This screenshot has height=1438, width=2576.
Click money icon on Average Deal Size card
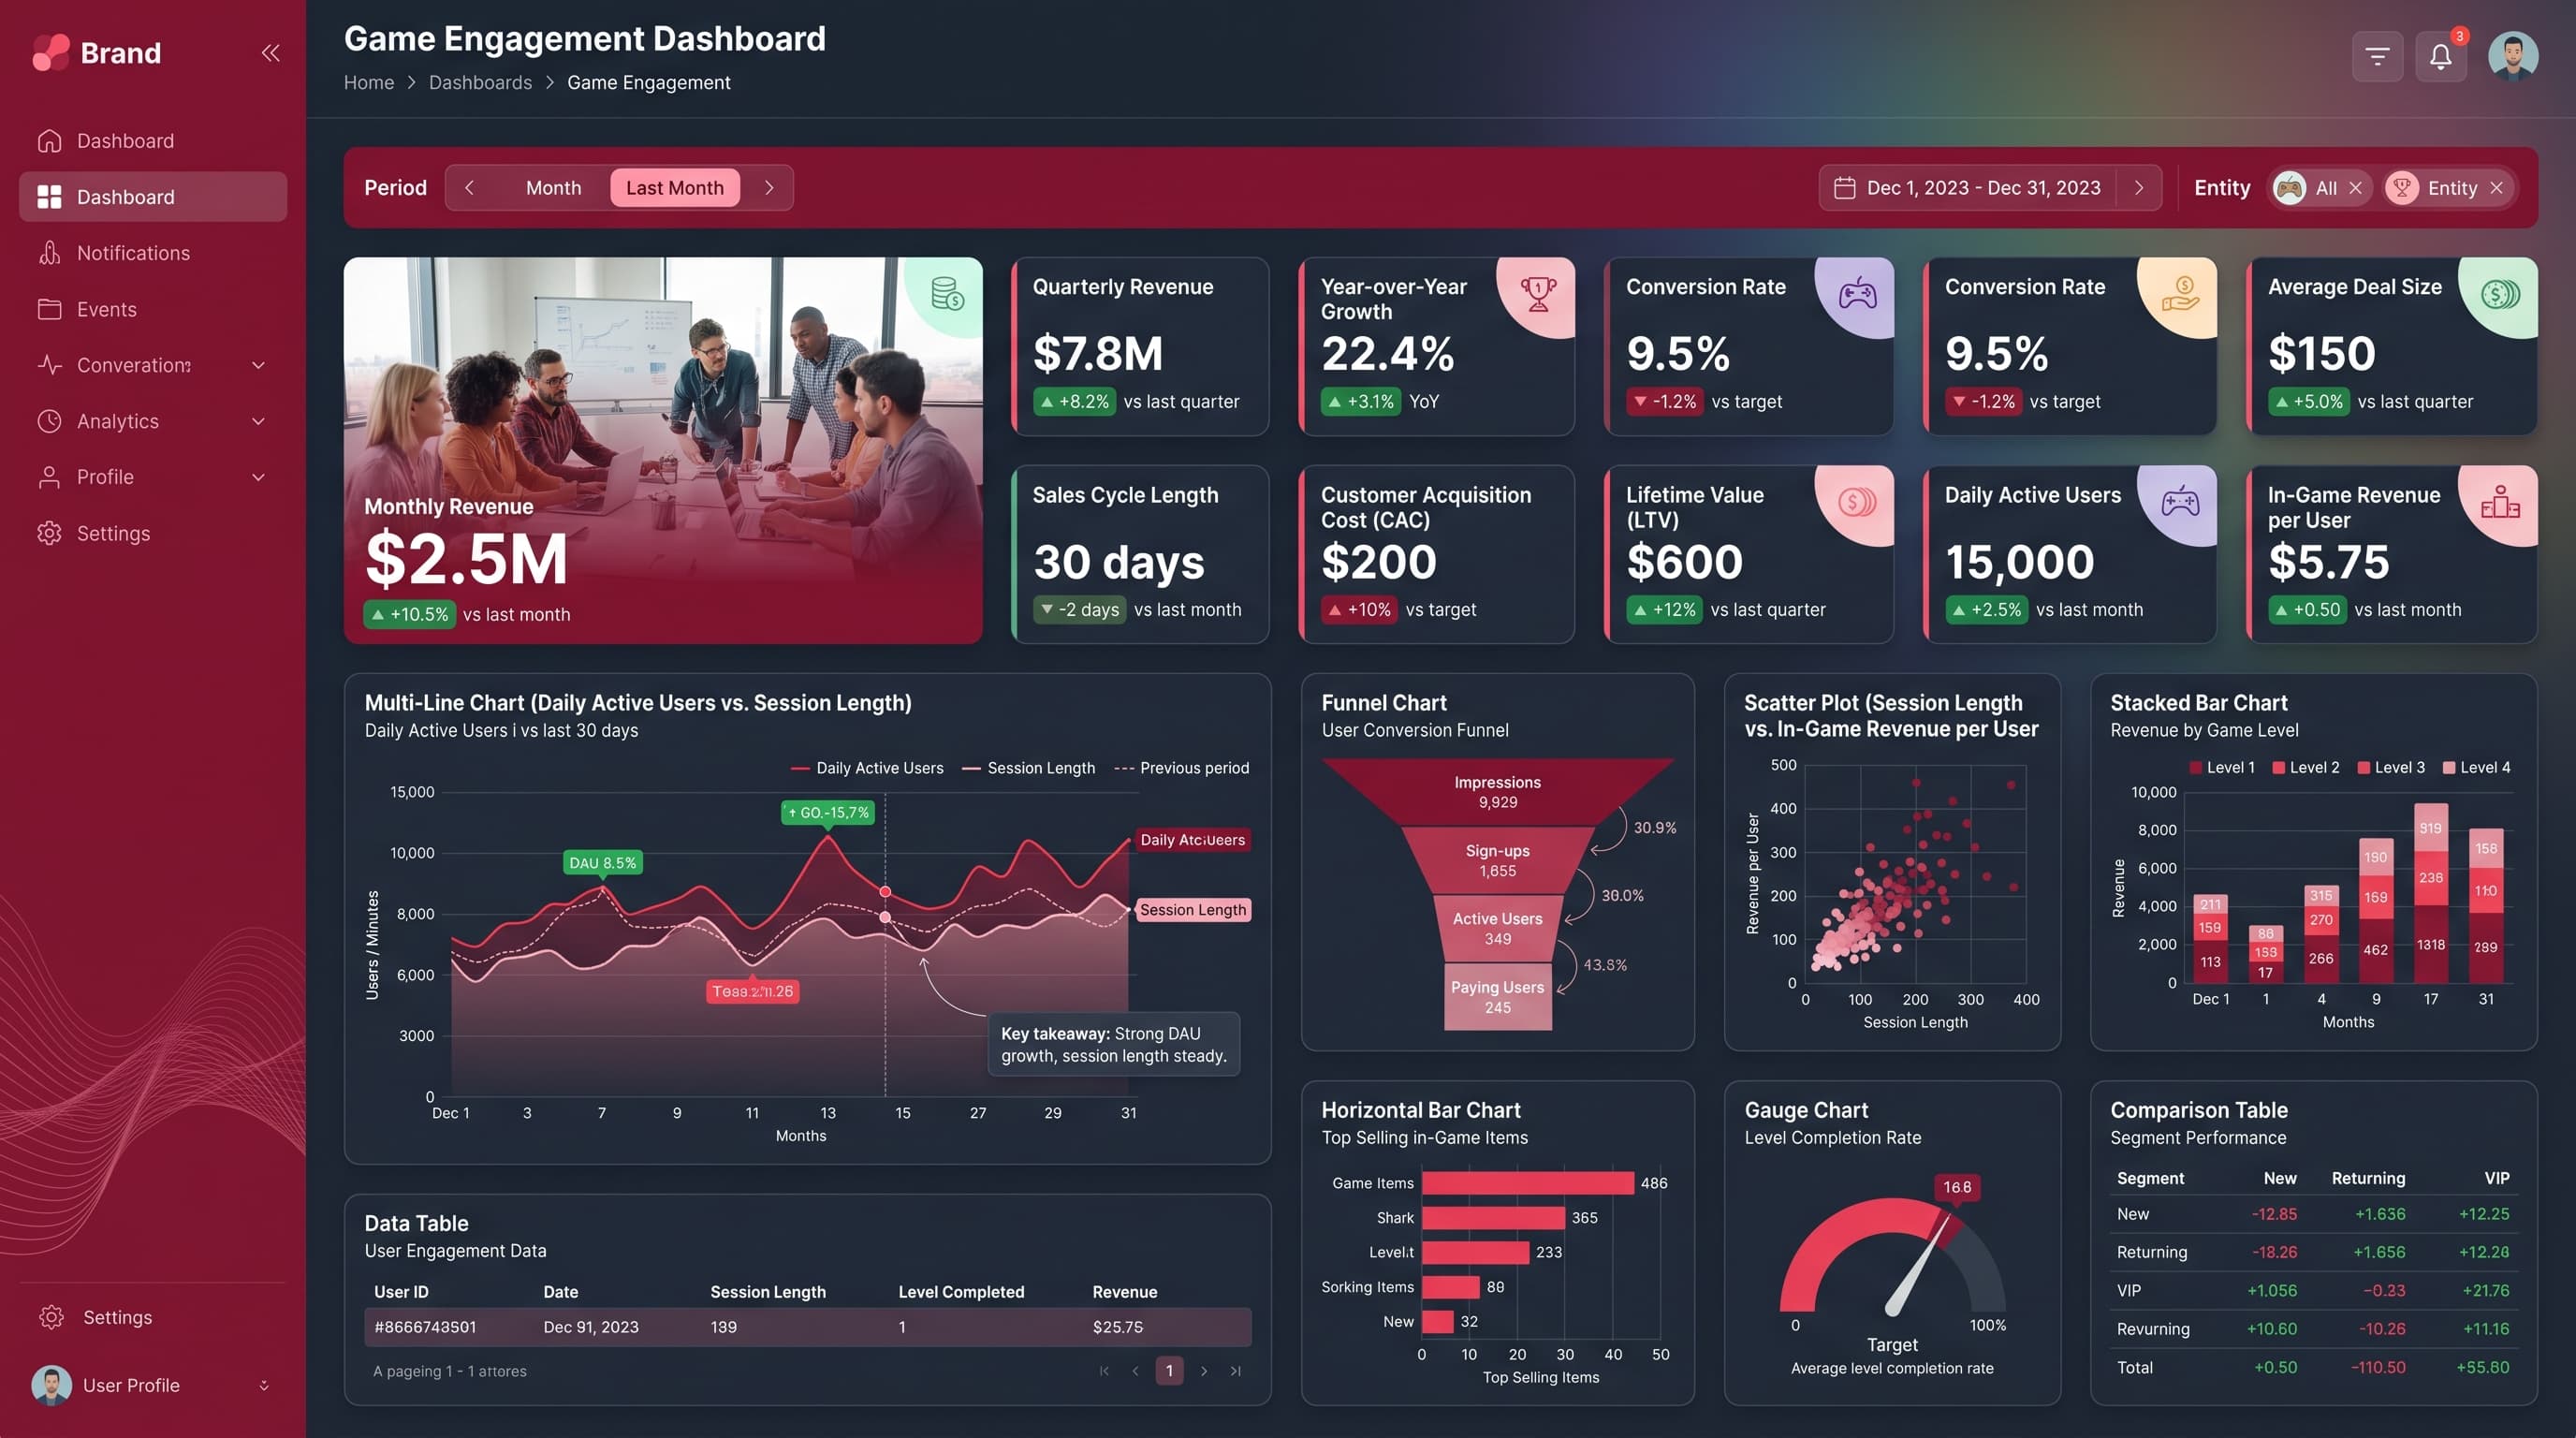tap(2500, 294)
